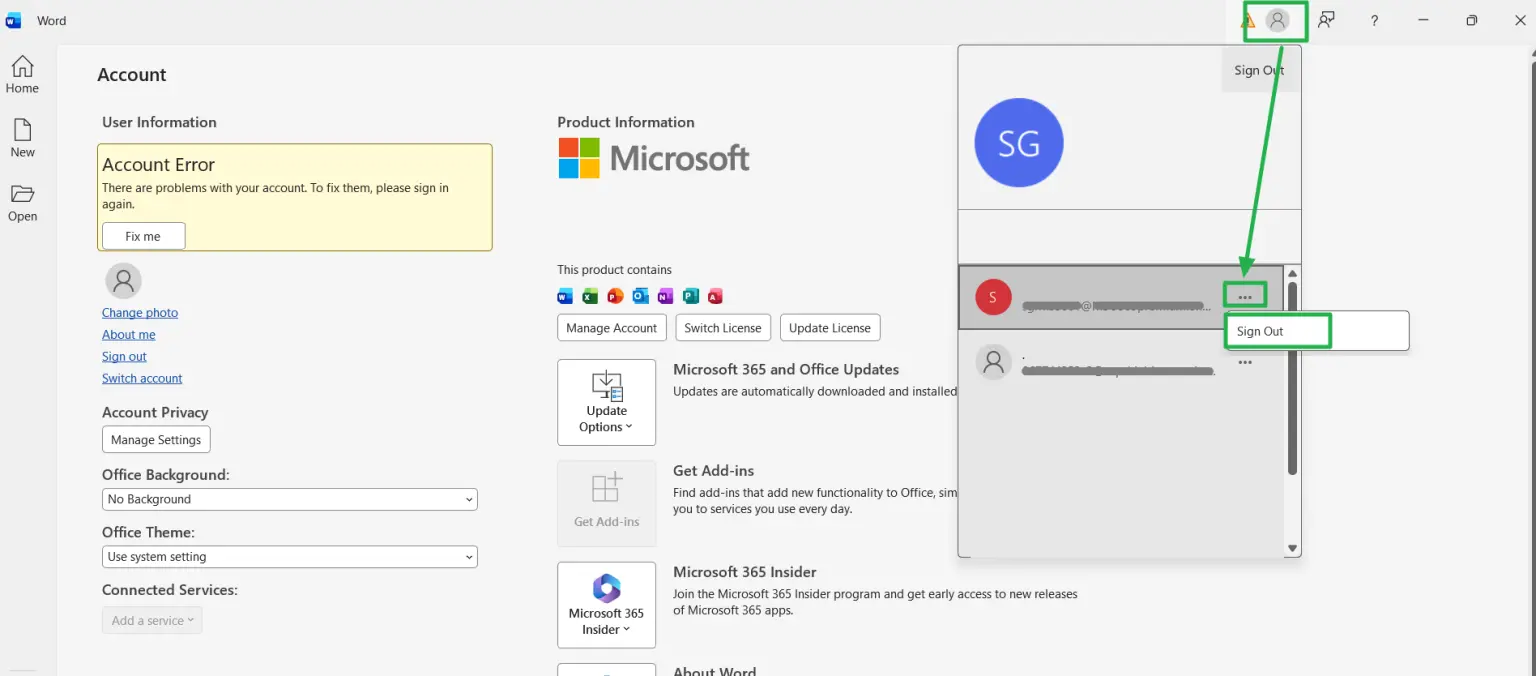
Task: Click the Product Information heading
Action: [626, 122]
